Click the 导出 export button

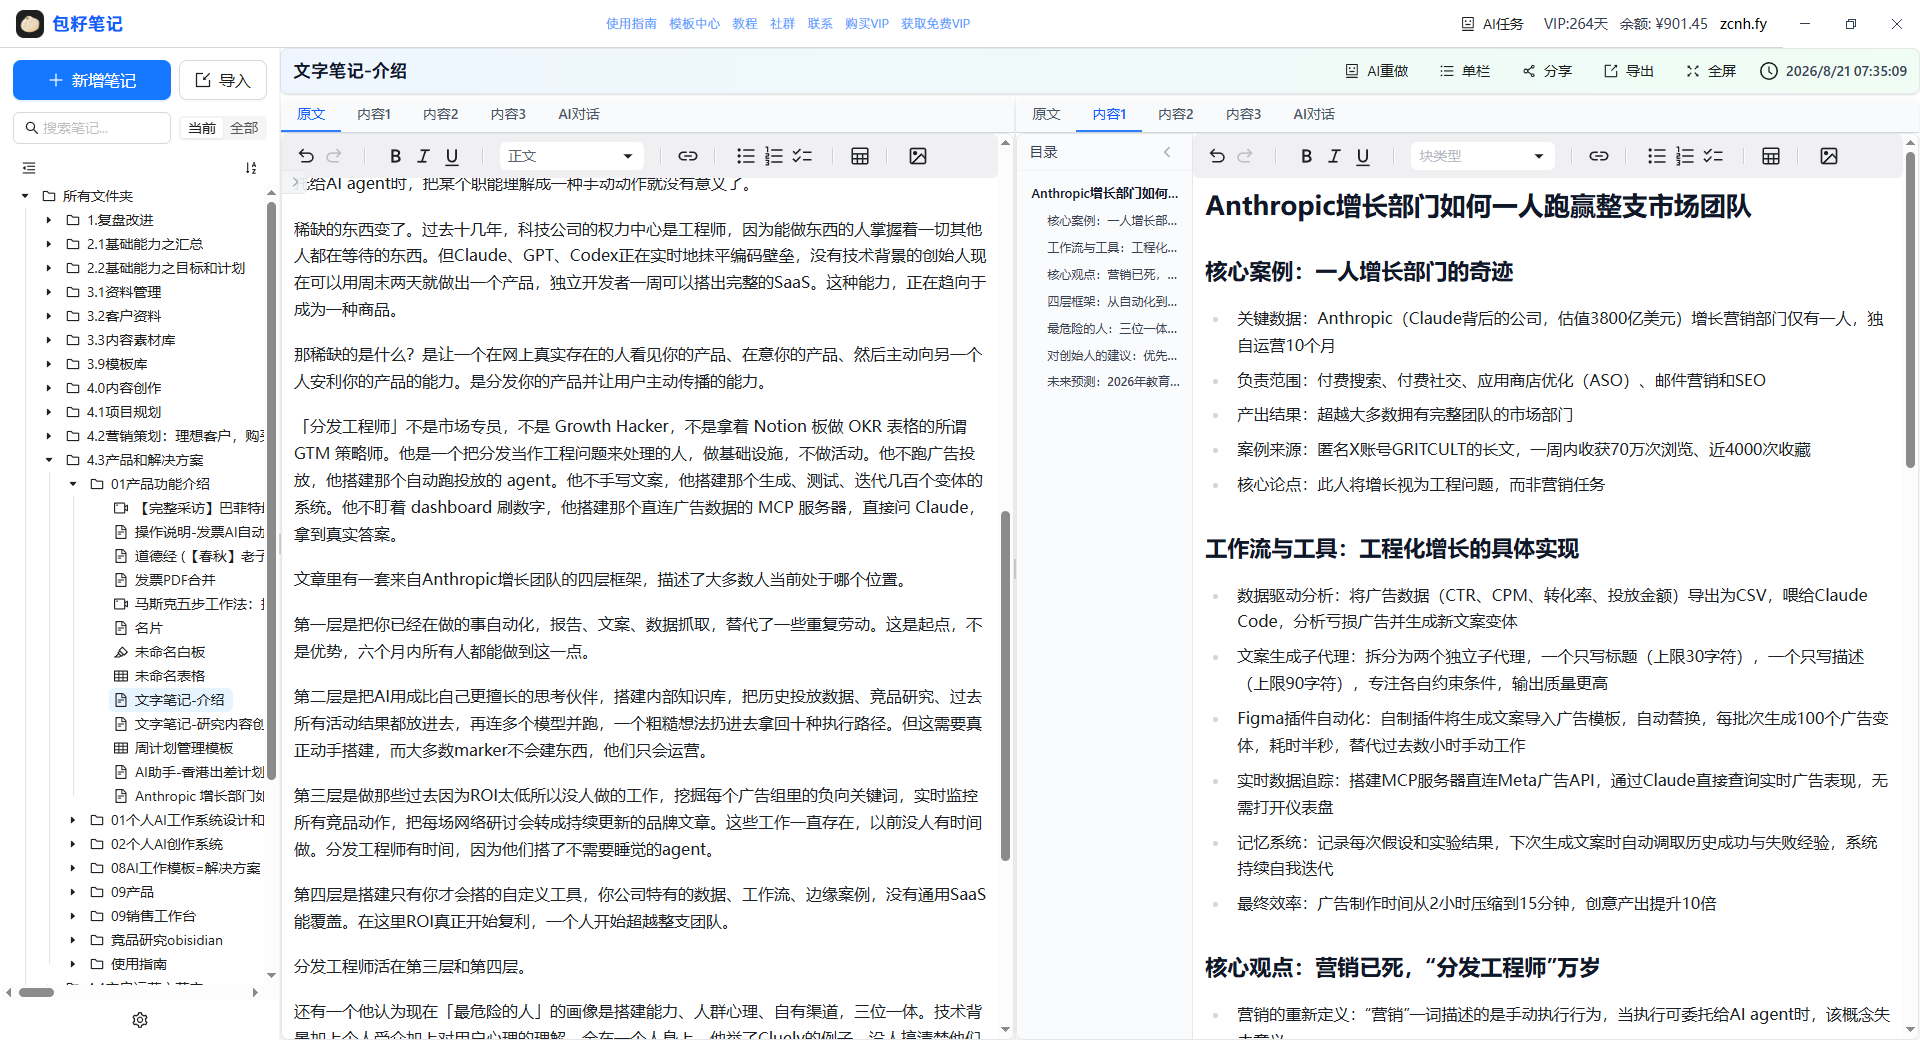tap(1629, 71)
